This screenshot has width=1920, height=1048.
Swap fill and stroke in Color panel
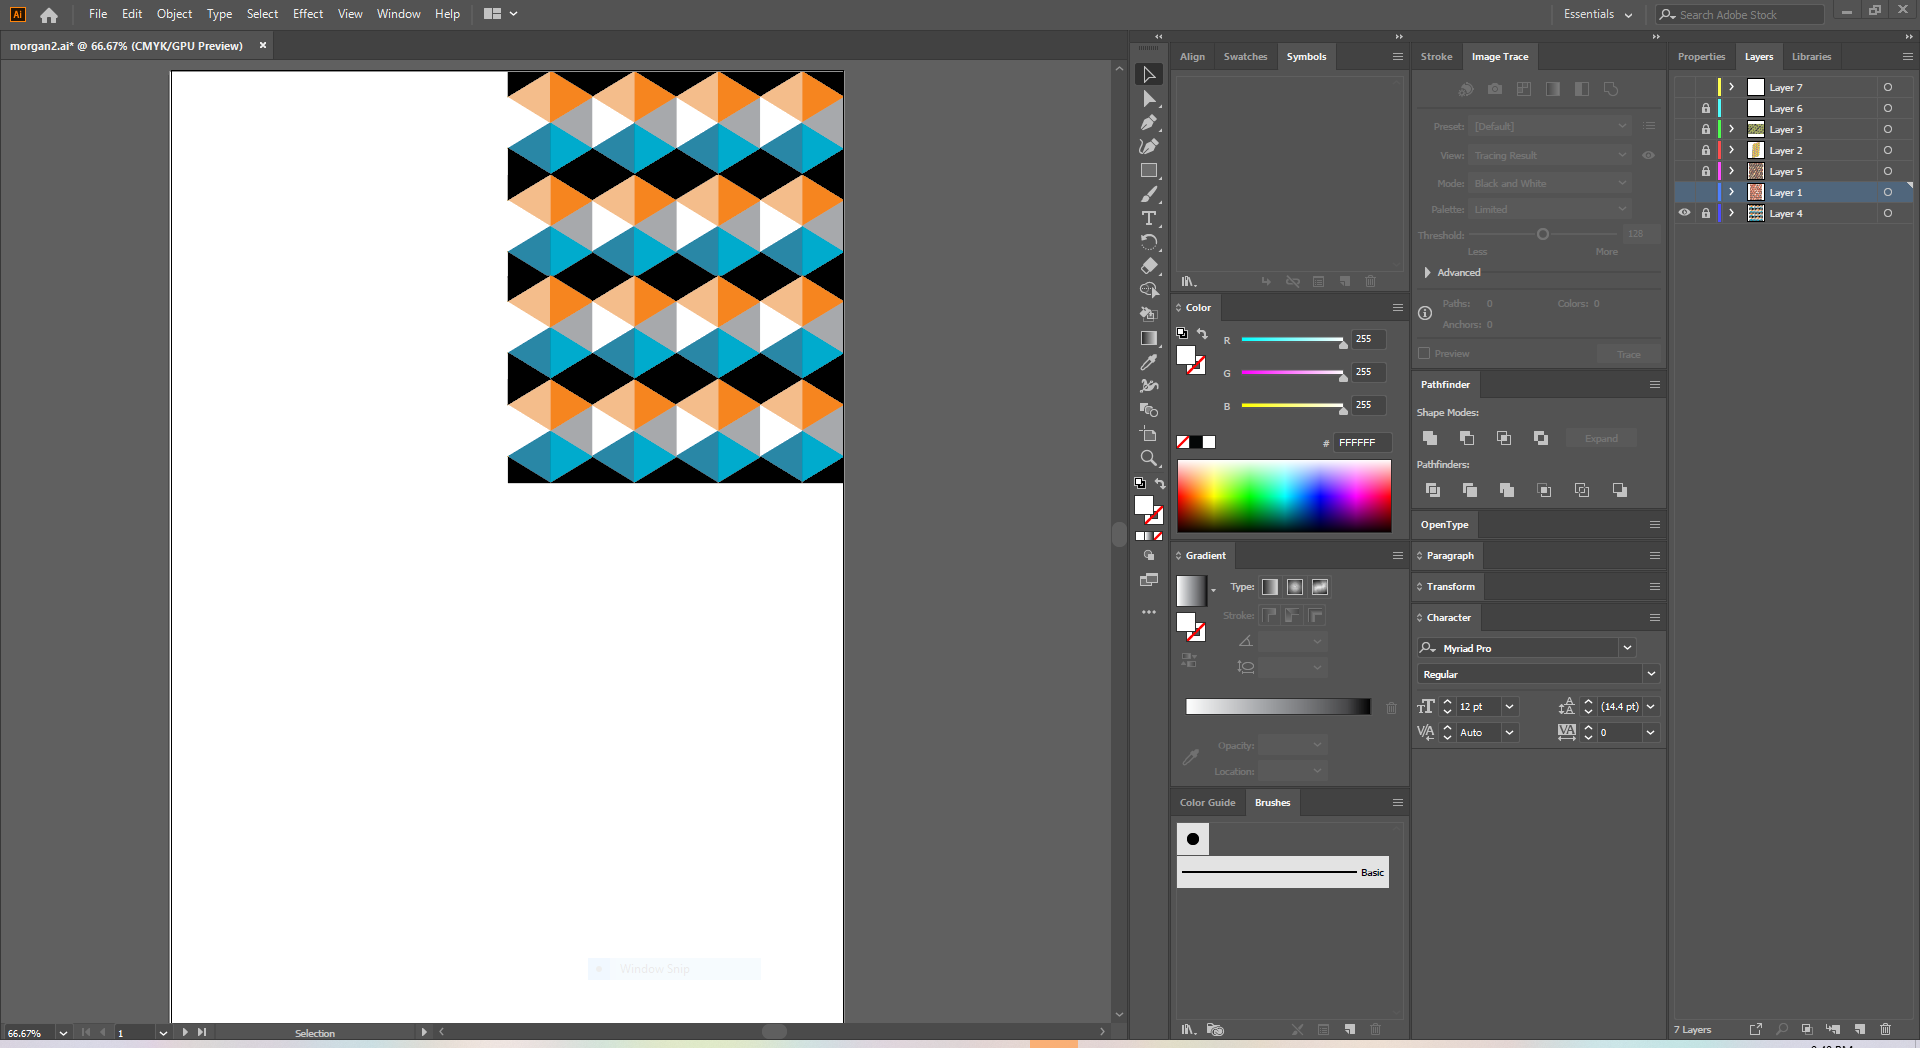tap(1203, 333)
